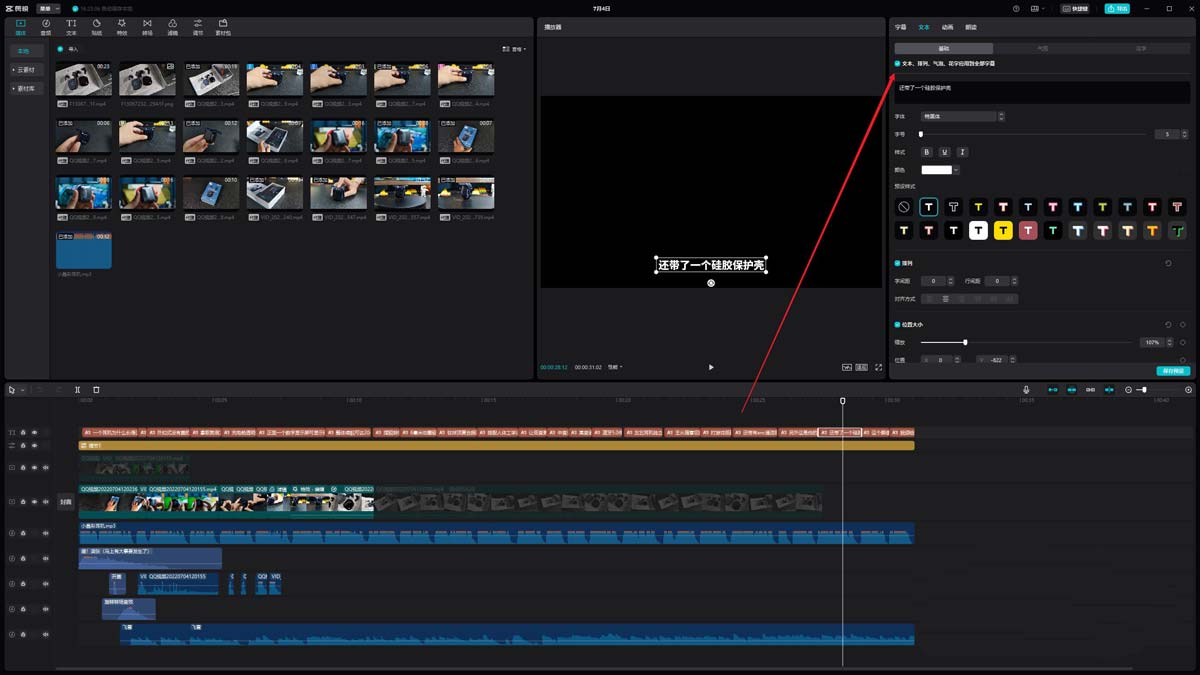Add keyframe for 位置大小 section
This screenshot has height=675, width=1200.
(x=1183, y=325)
